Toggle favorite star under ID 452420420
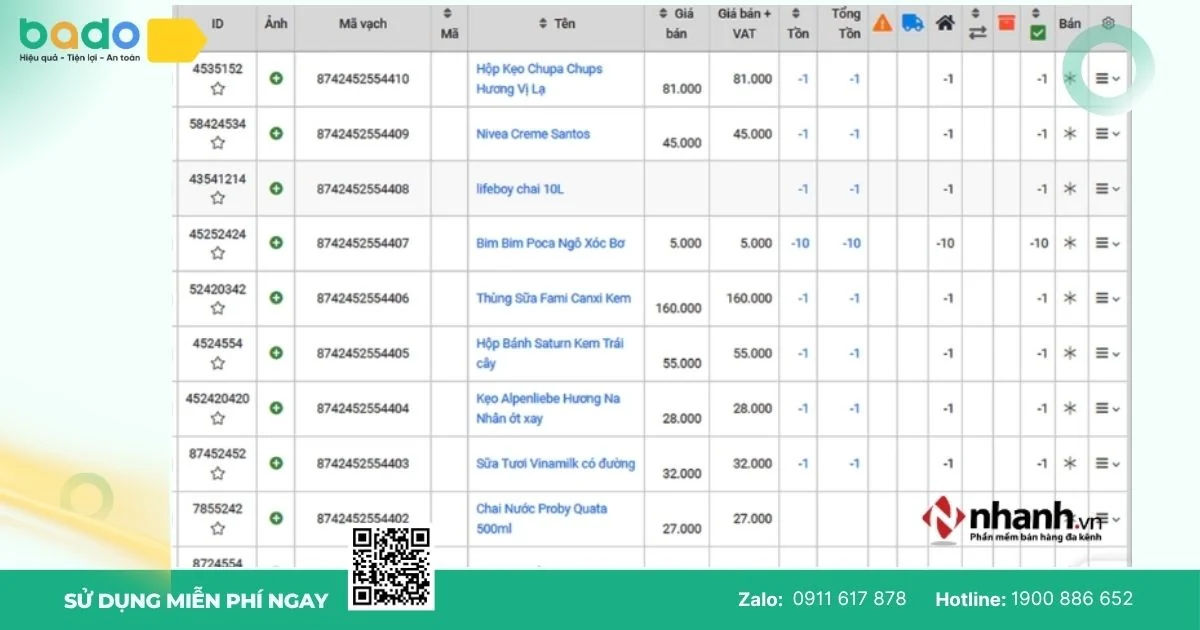Screen dimensions: 1200x630 pyautogui.click(x=217, y=419)
